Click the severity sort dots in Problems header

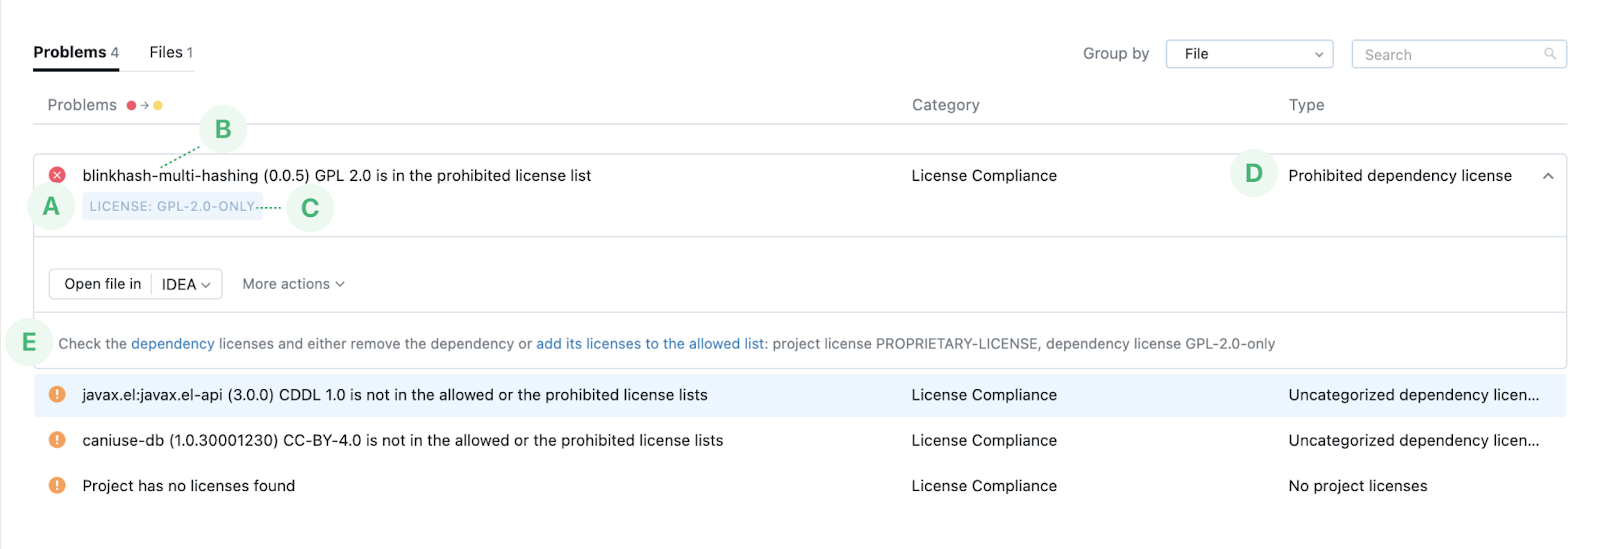pos(144,105)
